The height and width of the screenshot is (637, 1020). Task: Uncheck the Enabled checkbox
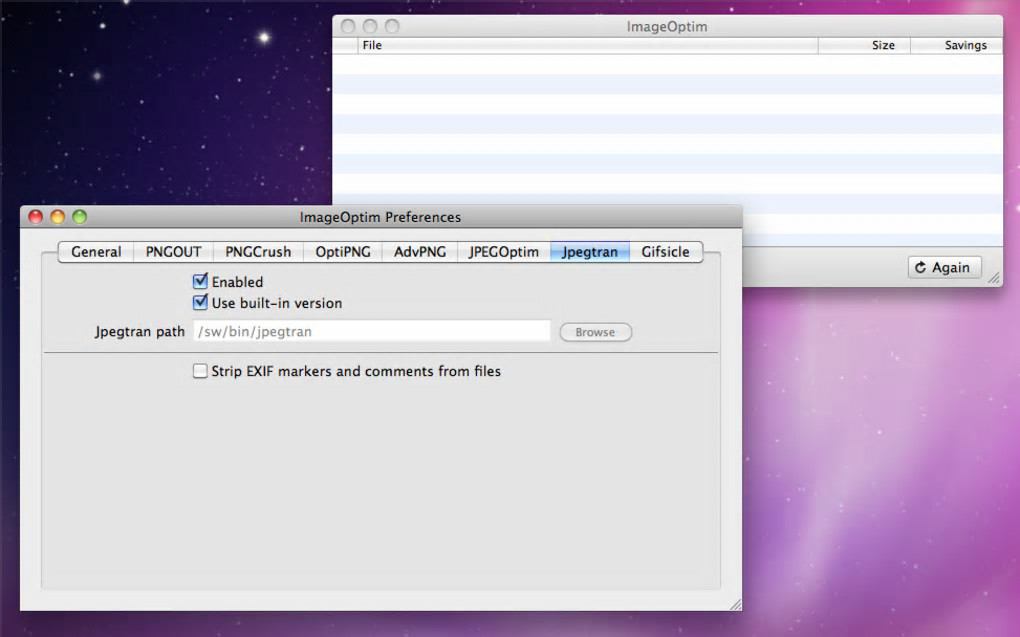pyautogui.click(x=200, y=282)
